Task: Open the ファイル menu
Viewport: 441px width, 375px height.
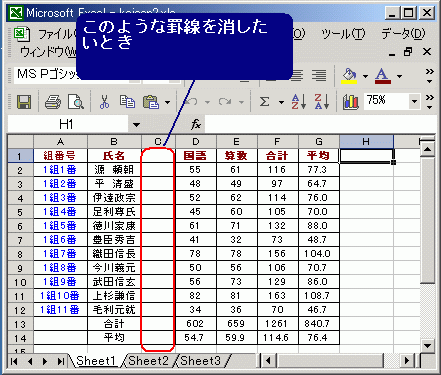Action: tap(57, 34)
